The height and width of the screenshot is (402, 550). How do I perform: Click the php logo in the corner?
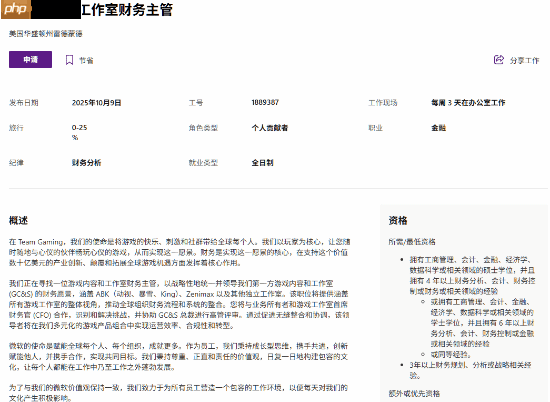pyautogui.click(x=16, y=9)
